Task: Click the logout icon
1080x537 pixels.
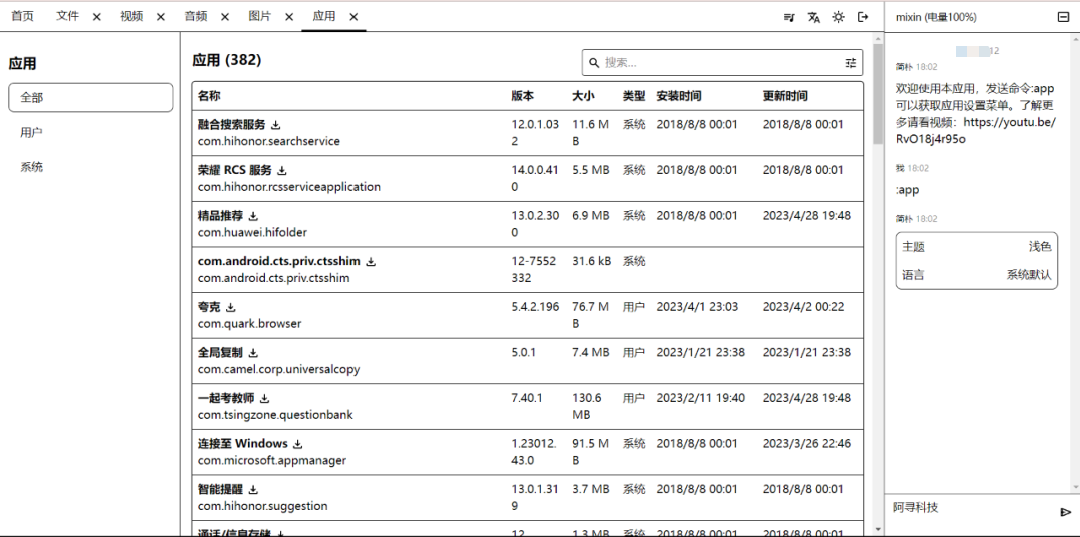Action: 863,17
